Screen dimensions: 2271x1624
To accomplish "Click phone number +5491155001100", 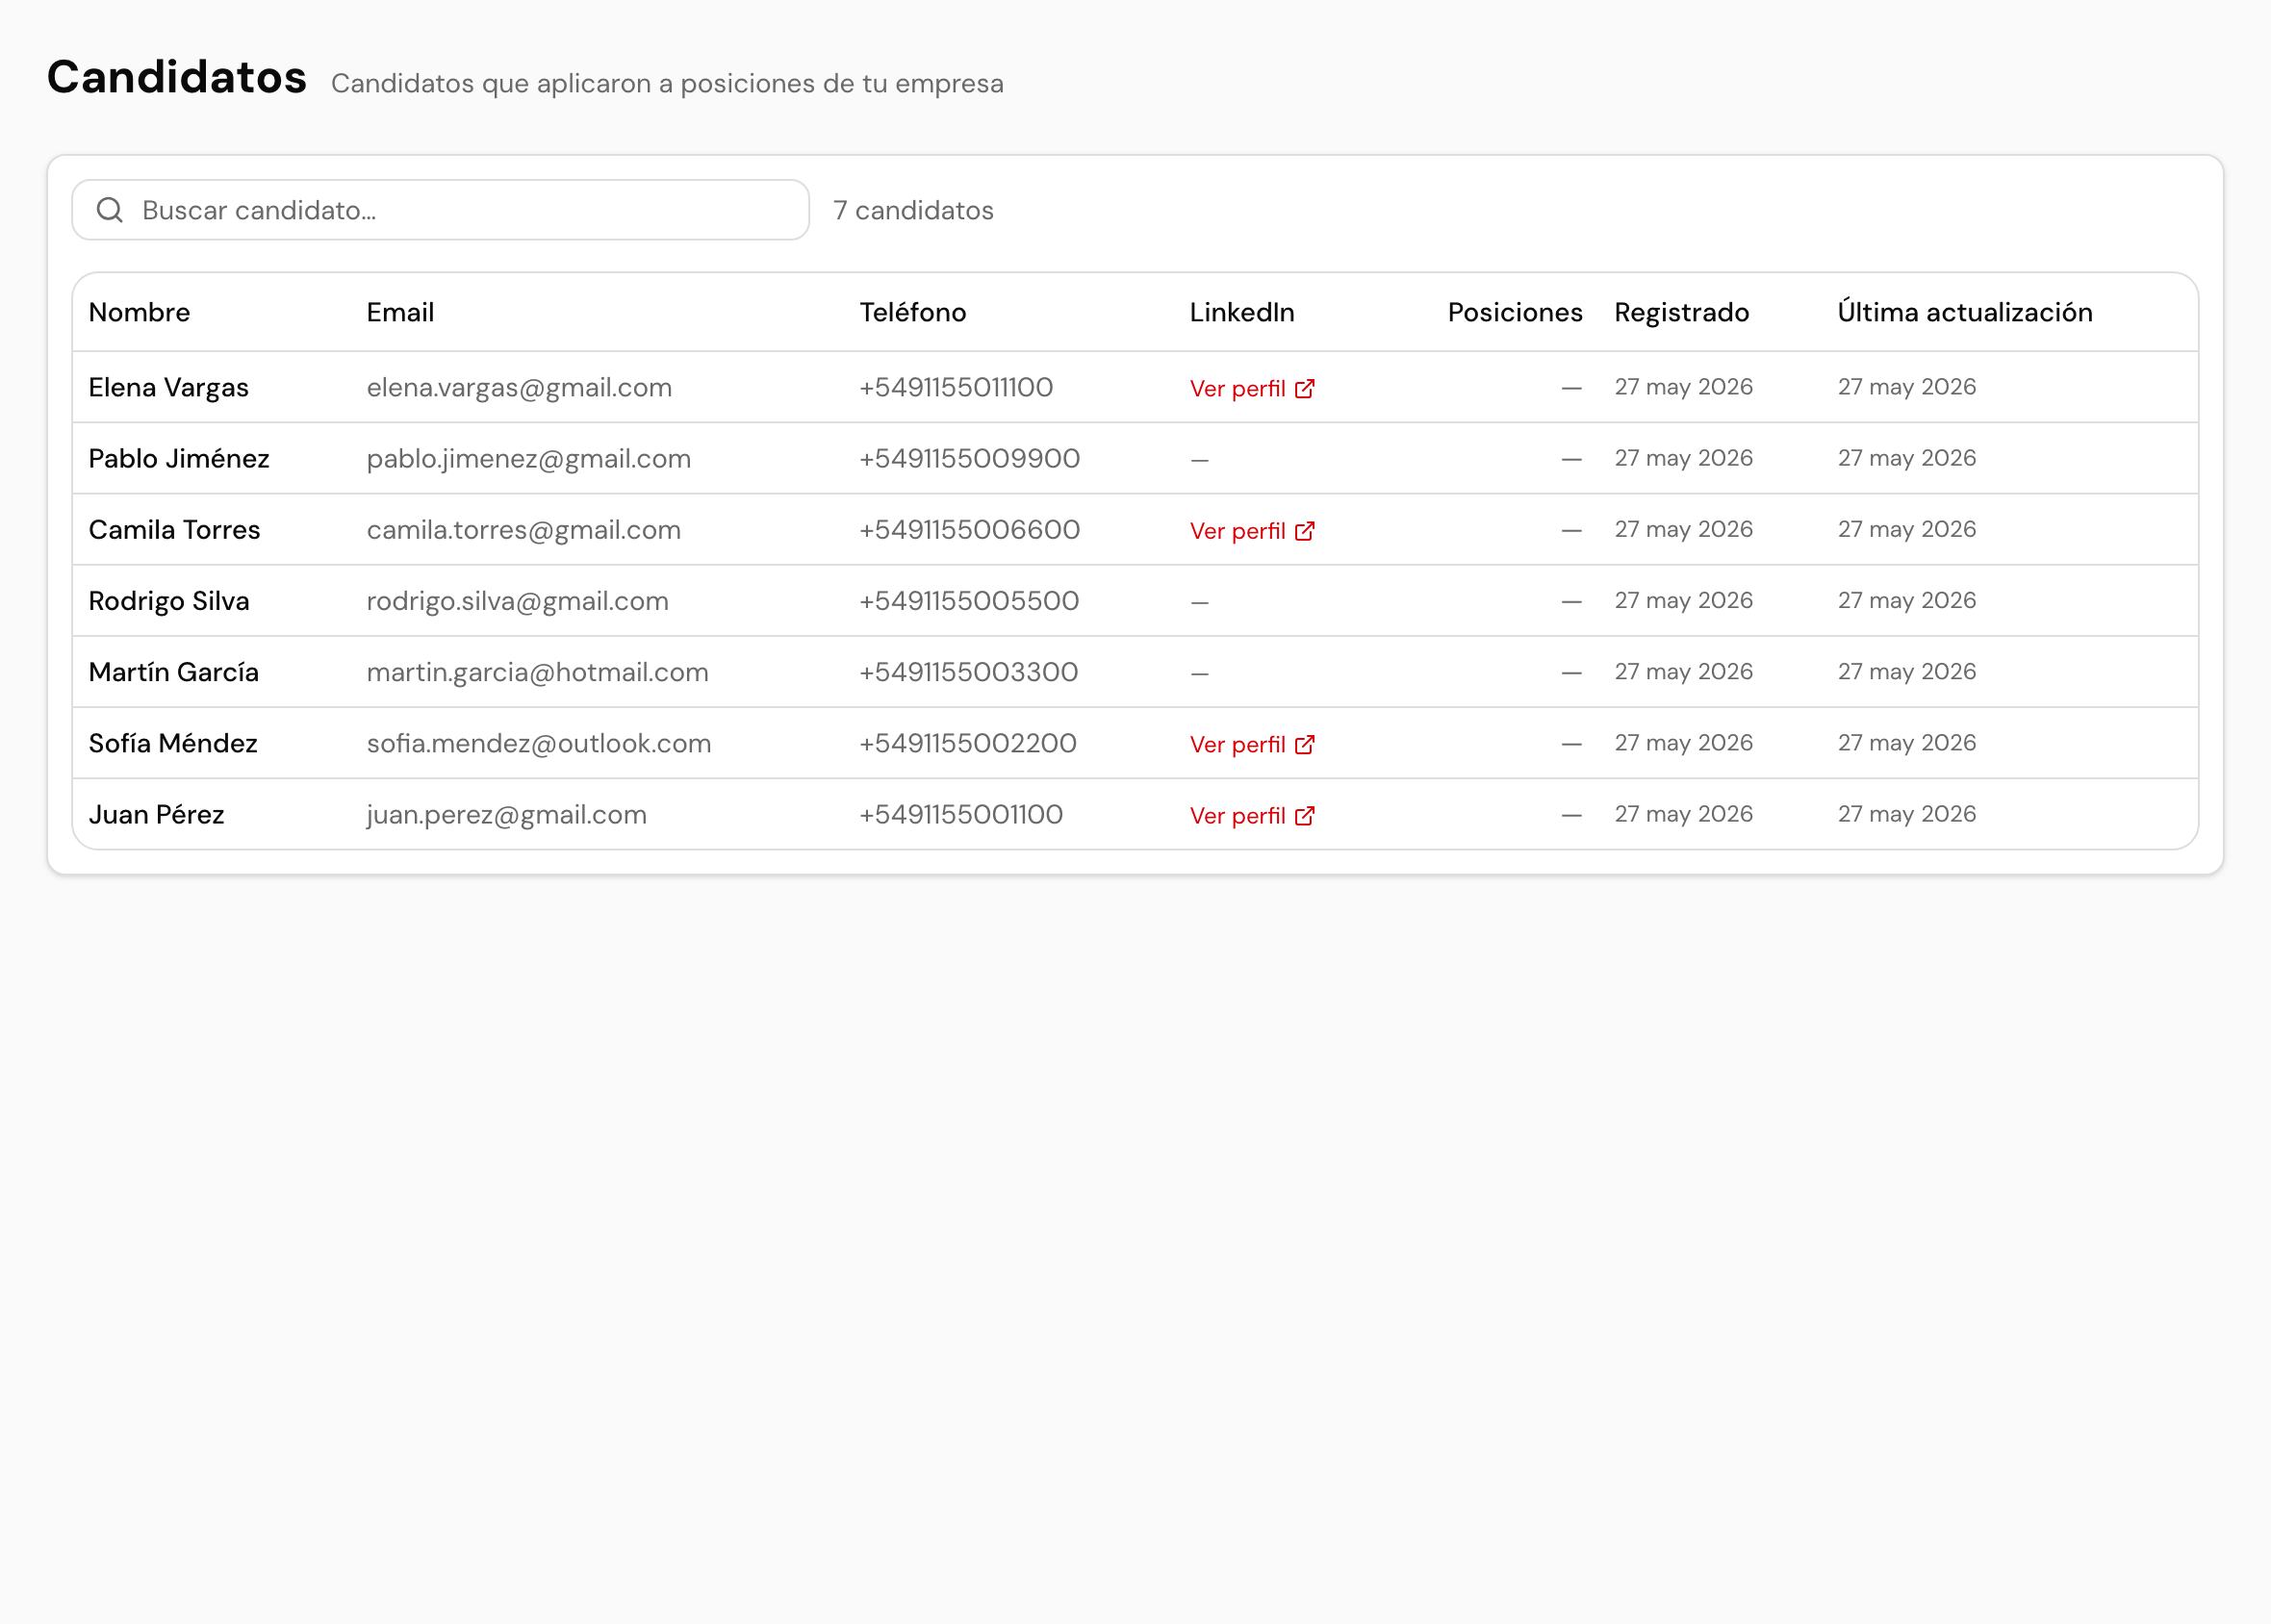I will 961,814.
